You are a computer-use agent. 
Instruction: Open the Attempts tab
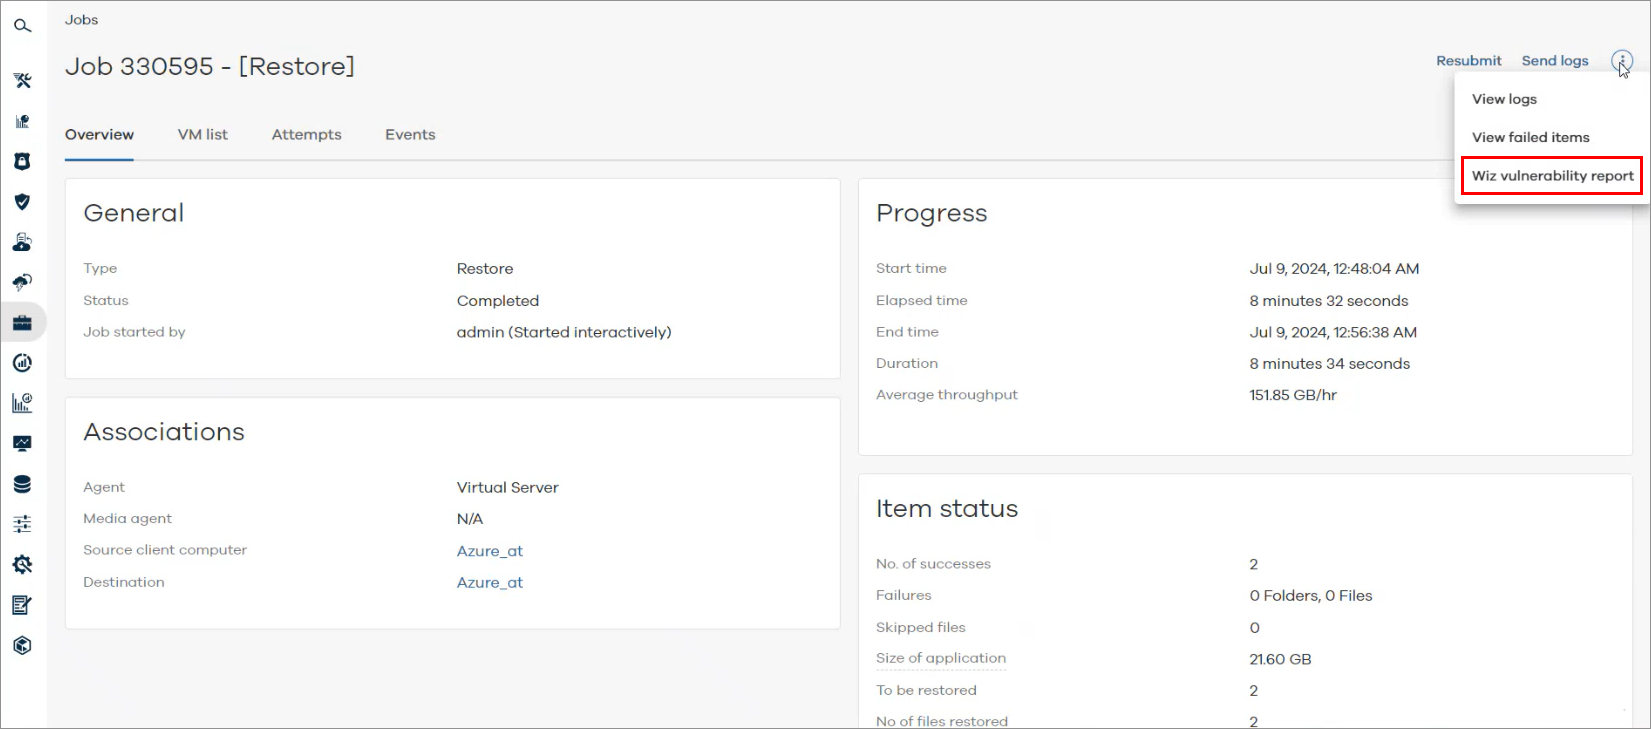[x=306, y=135]
